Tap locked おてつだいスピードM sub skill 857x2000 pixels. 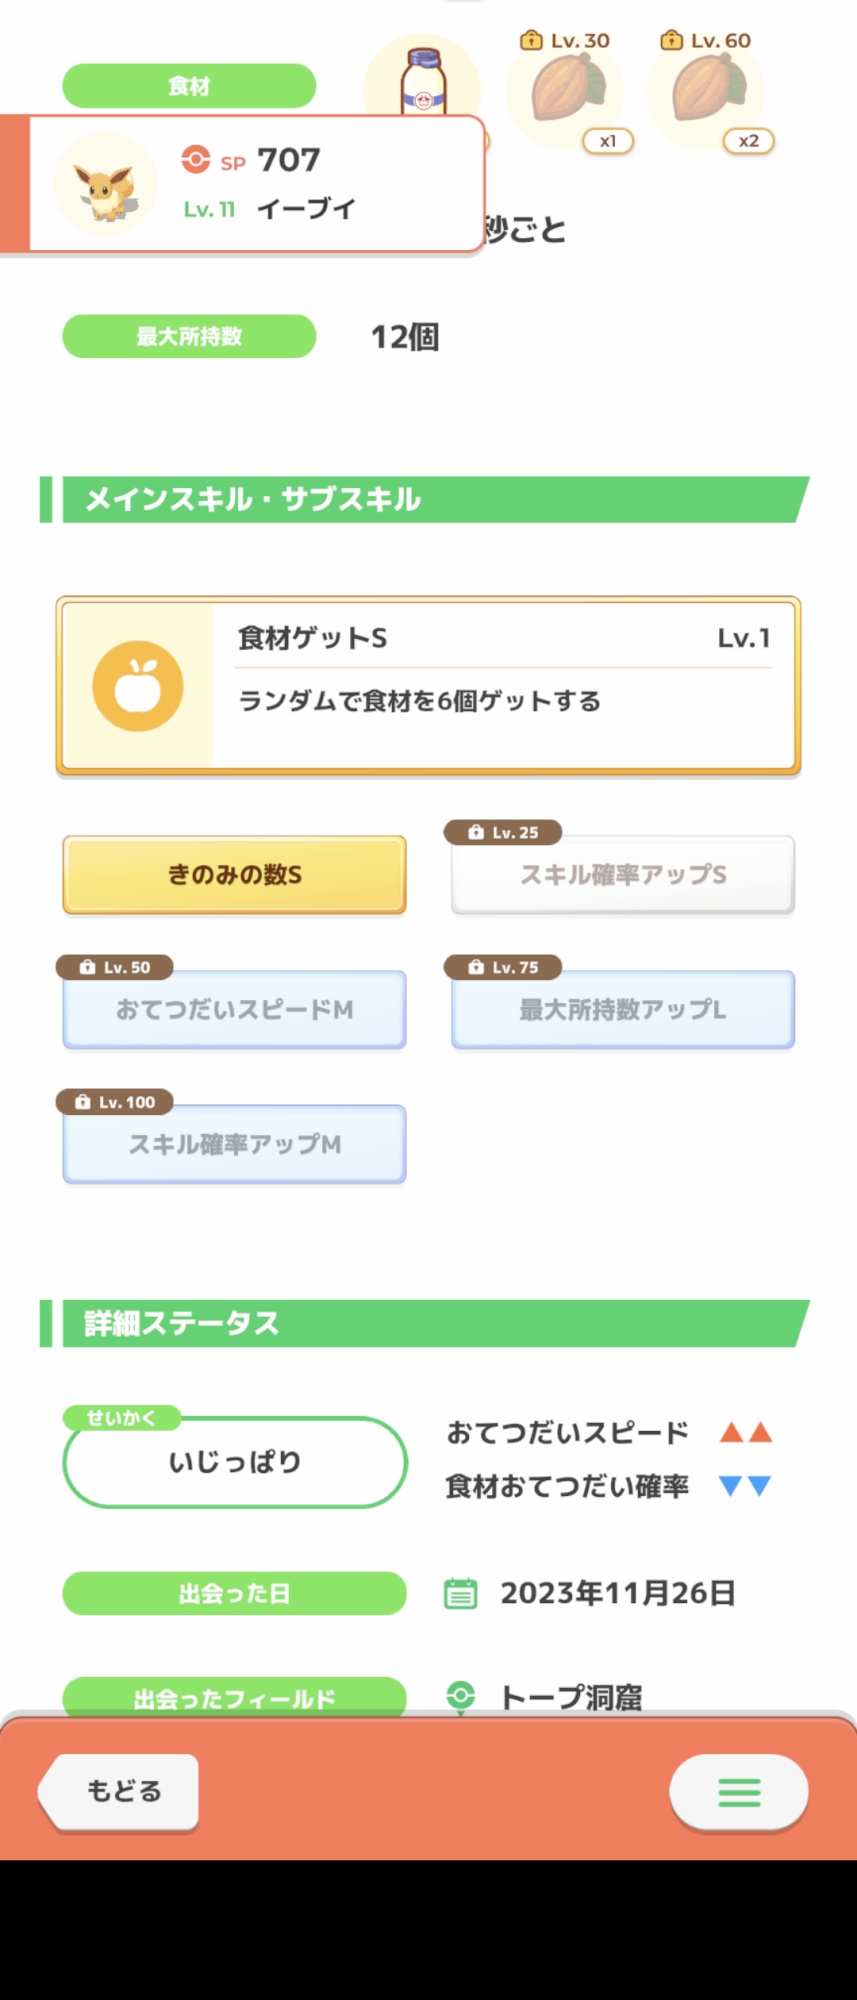pos(234,1010)
